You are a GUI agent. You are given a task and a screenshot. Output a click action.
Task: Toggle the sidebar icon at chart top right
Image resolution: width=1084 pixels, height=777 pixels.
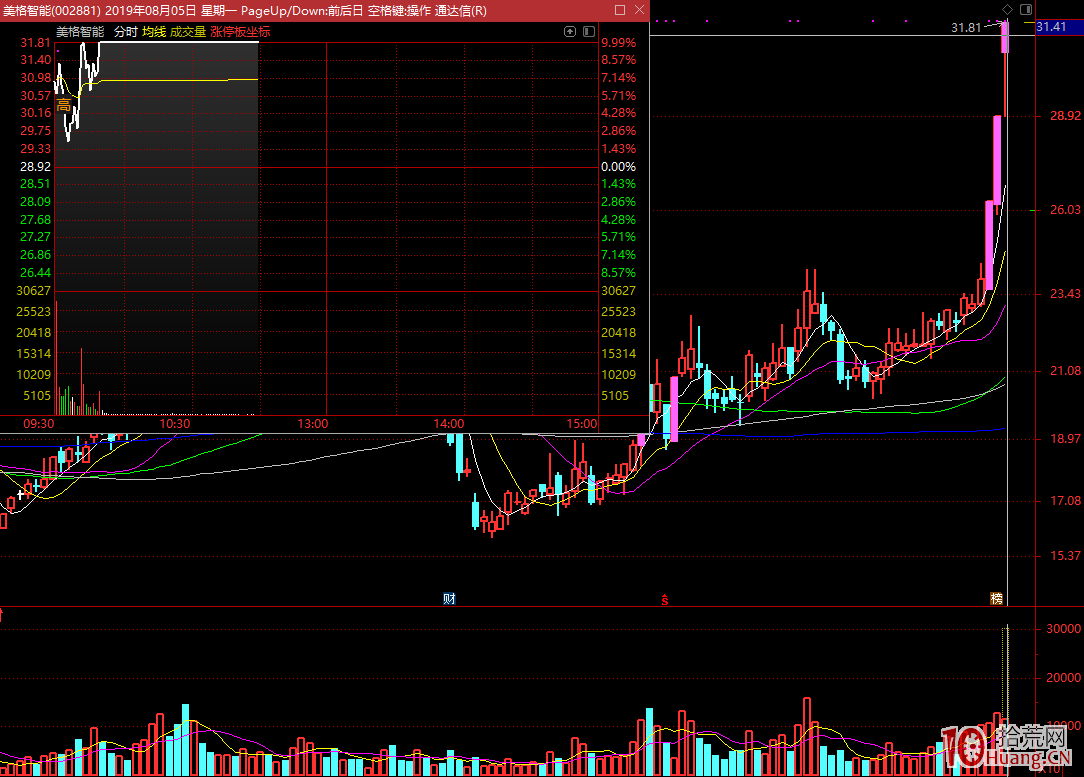point(1026,9)
